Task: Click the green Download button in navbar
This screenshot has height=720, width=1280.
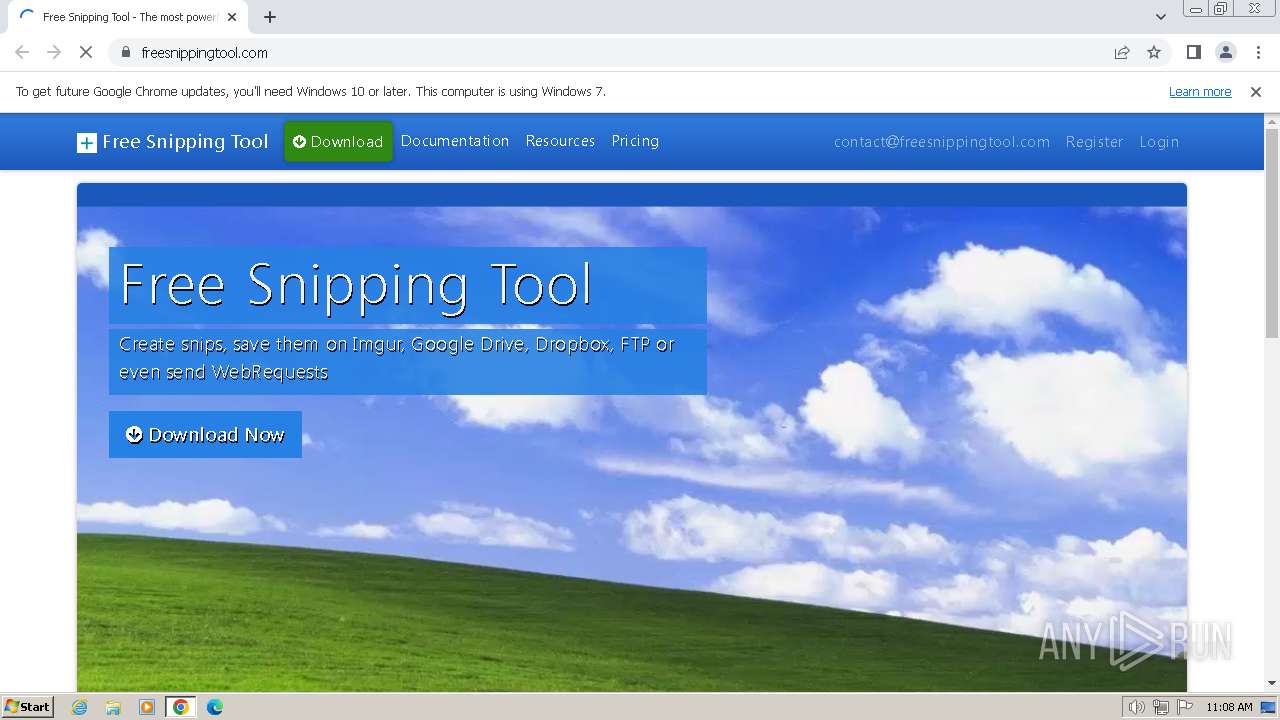Action: (x=338, y=142)
